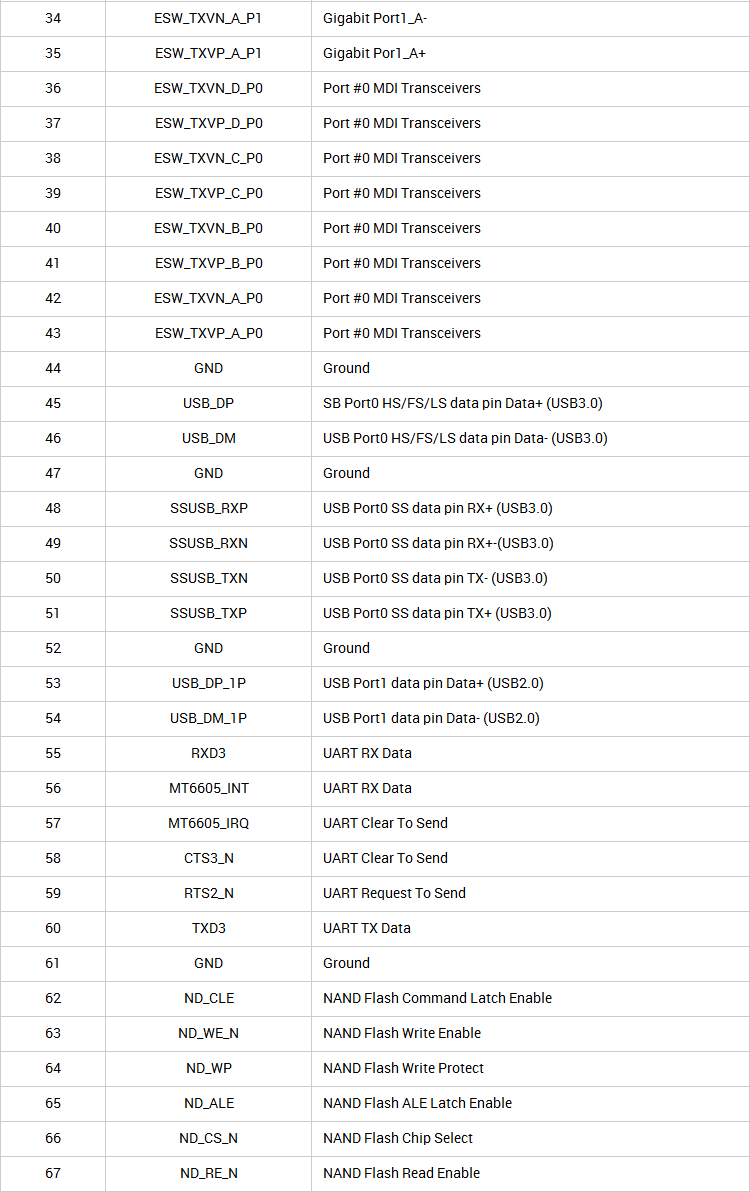
Task: Click the NAND Flash Write Protect description
Action: coord(403,1068)
